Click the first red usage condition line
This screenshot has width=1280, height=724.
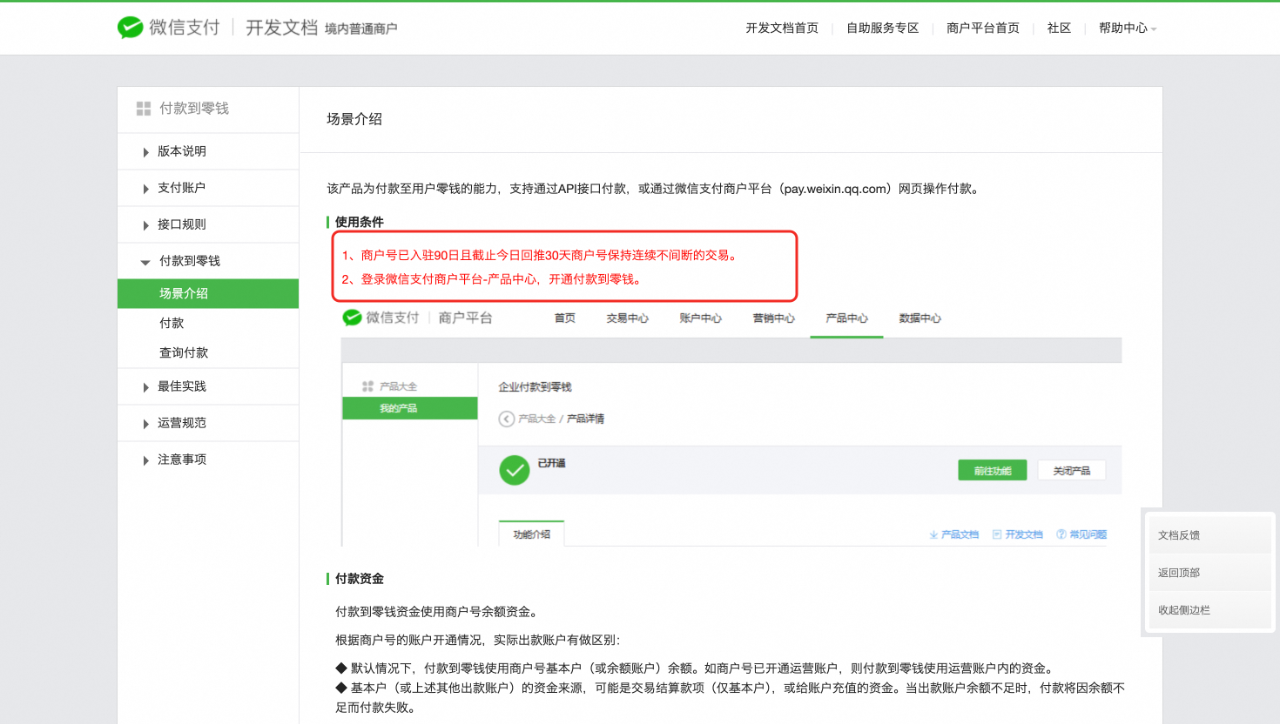point(539,255)
